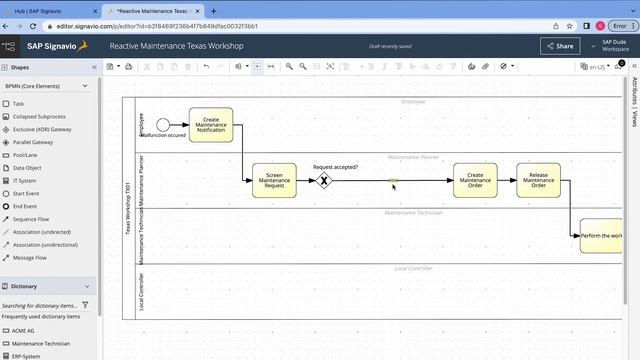This screenshot has height=360, width=640.
Task: Bookmark this page with star icon
Action: 569,26
